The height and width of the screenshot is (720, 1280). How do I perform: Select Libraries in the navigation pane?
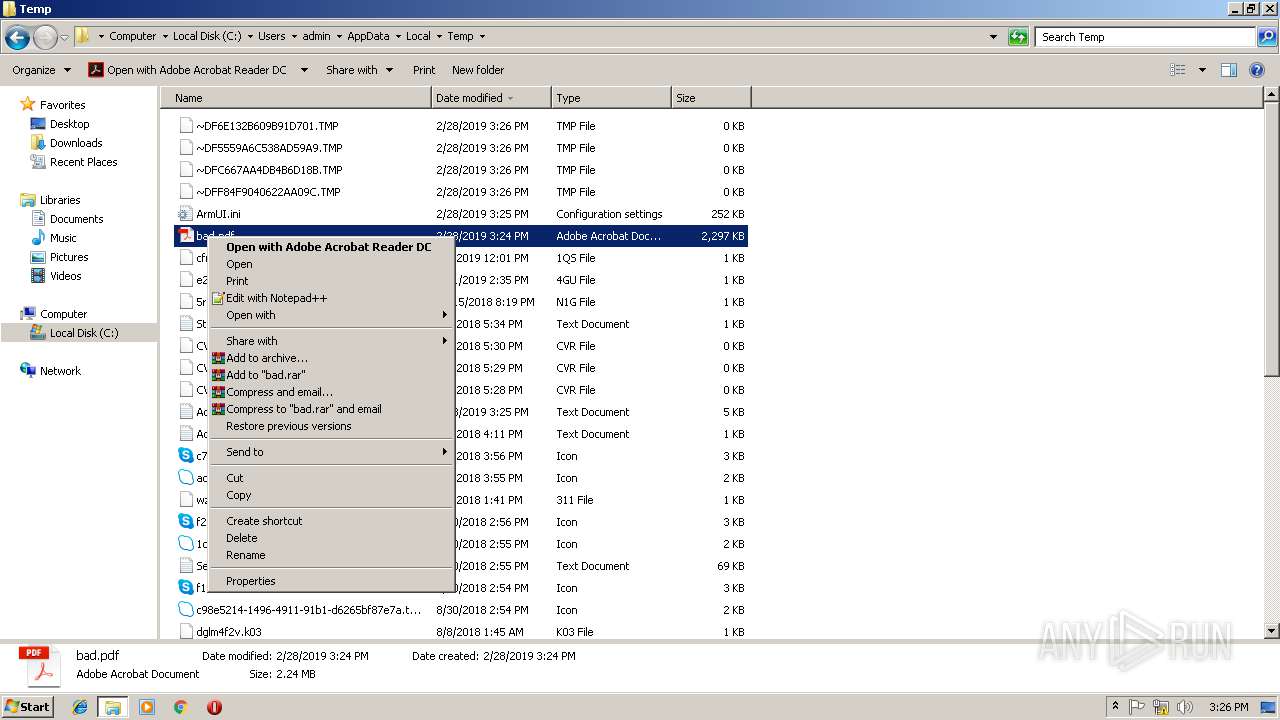60,200
